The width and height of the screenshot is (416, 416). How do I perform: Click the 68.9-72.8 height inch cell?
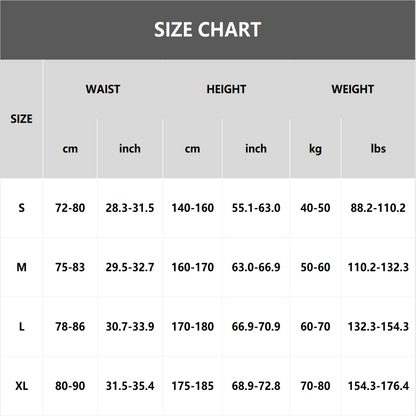coord(256,386)
